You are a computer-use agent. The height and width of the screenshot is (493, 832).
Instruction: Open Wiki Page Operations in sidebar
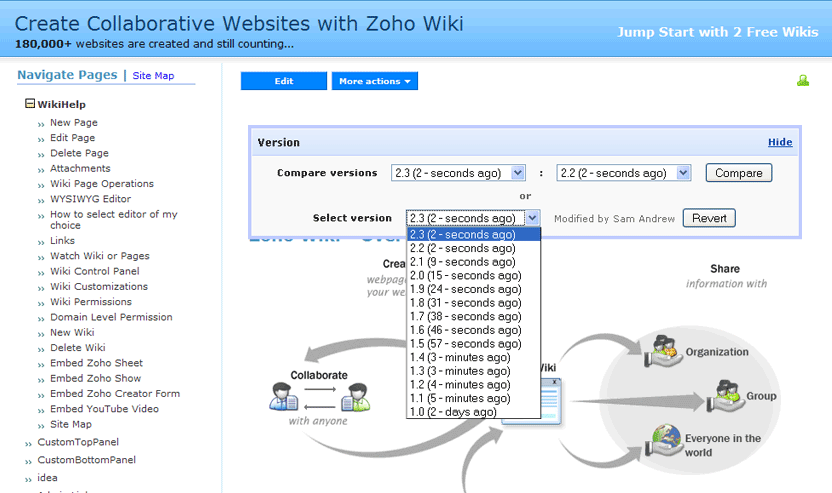click(102, 184)
